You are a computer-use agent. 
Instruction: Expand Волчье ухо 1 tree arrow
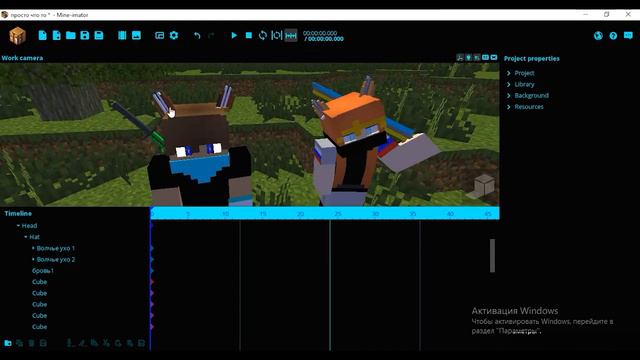click(x=33, y=248)
